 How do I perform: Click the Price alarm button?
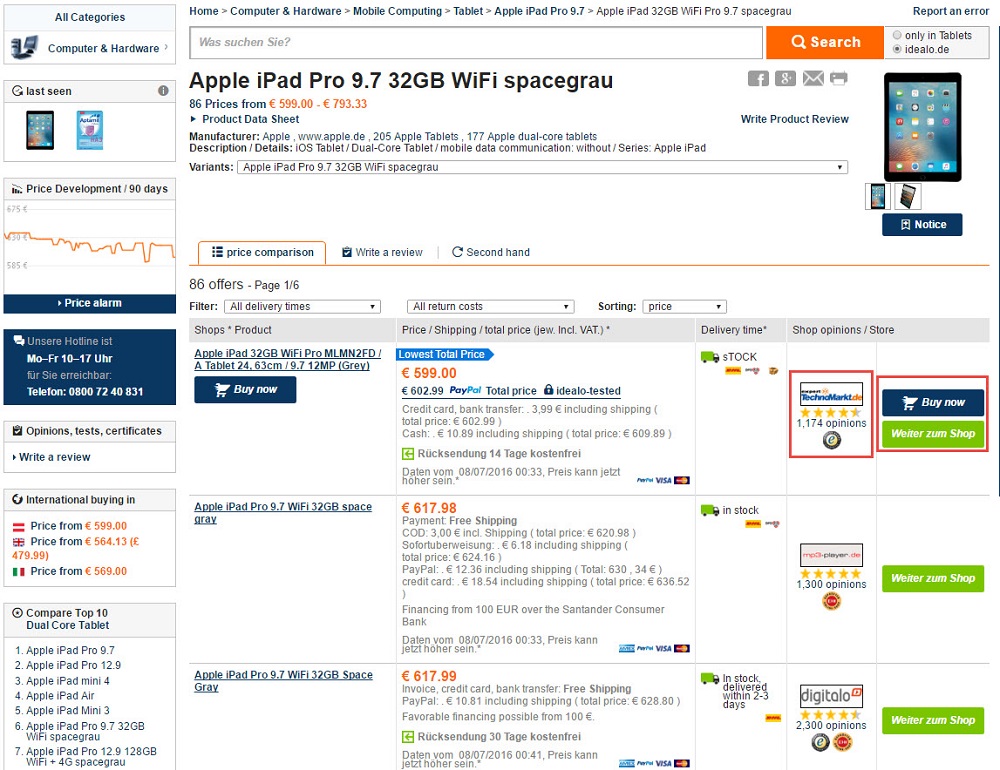(x=90, y=303)
